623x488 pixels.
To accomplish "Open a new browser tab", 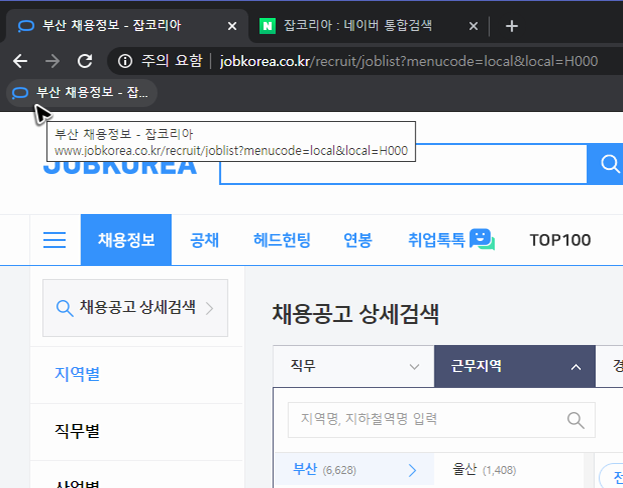I will [511, 26].
